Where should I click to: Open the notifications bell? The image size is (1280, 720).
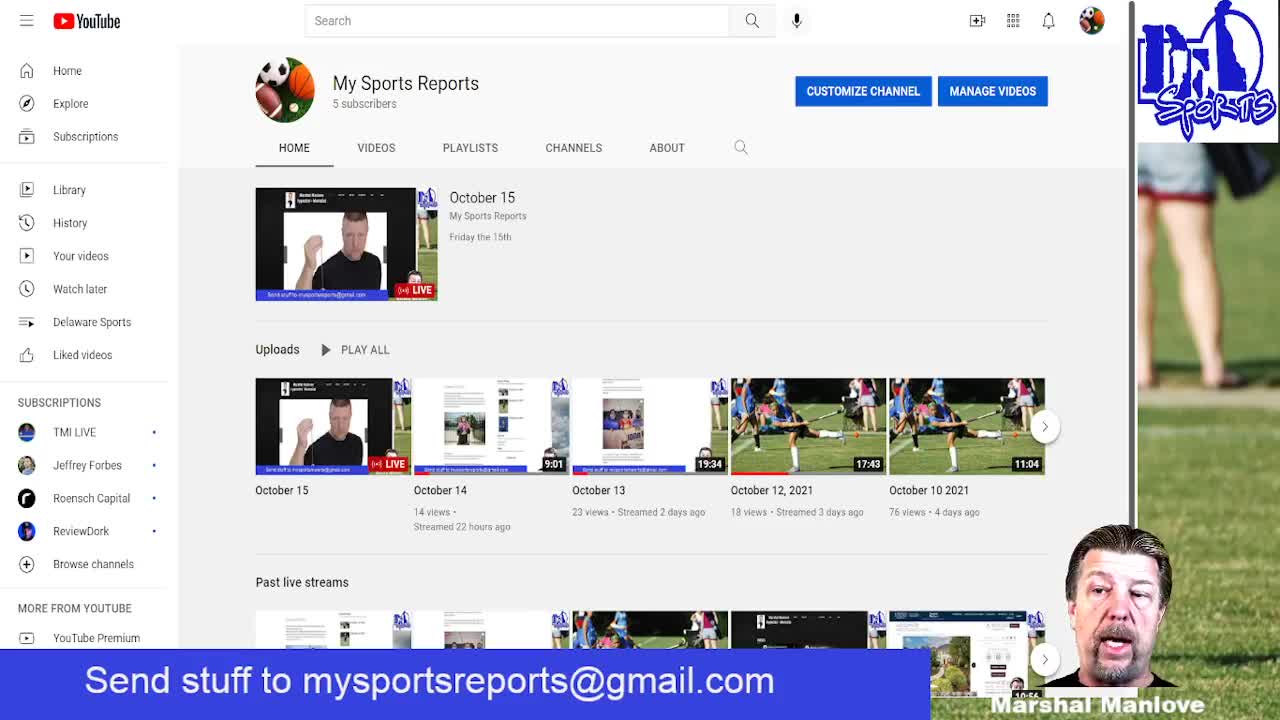tap(1048, 21)
